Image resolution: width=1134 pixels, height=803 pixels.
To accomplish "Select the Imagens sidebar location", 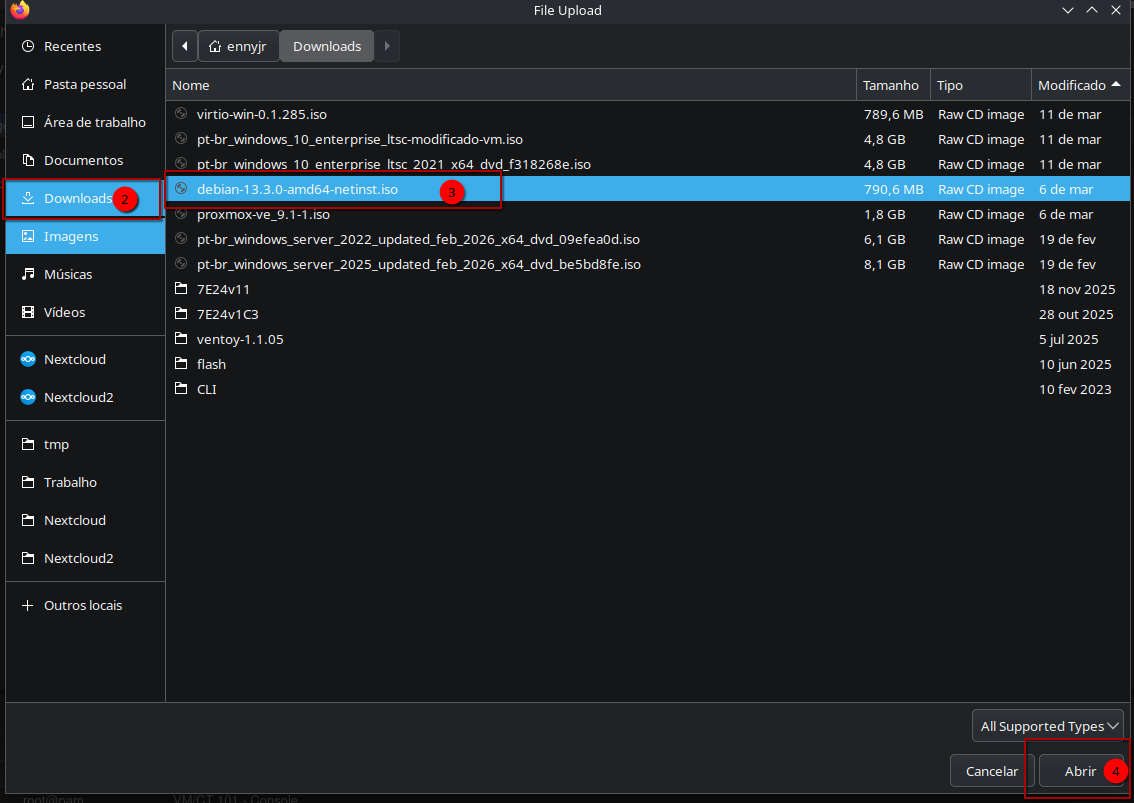I will [x=70, y=236].
